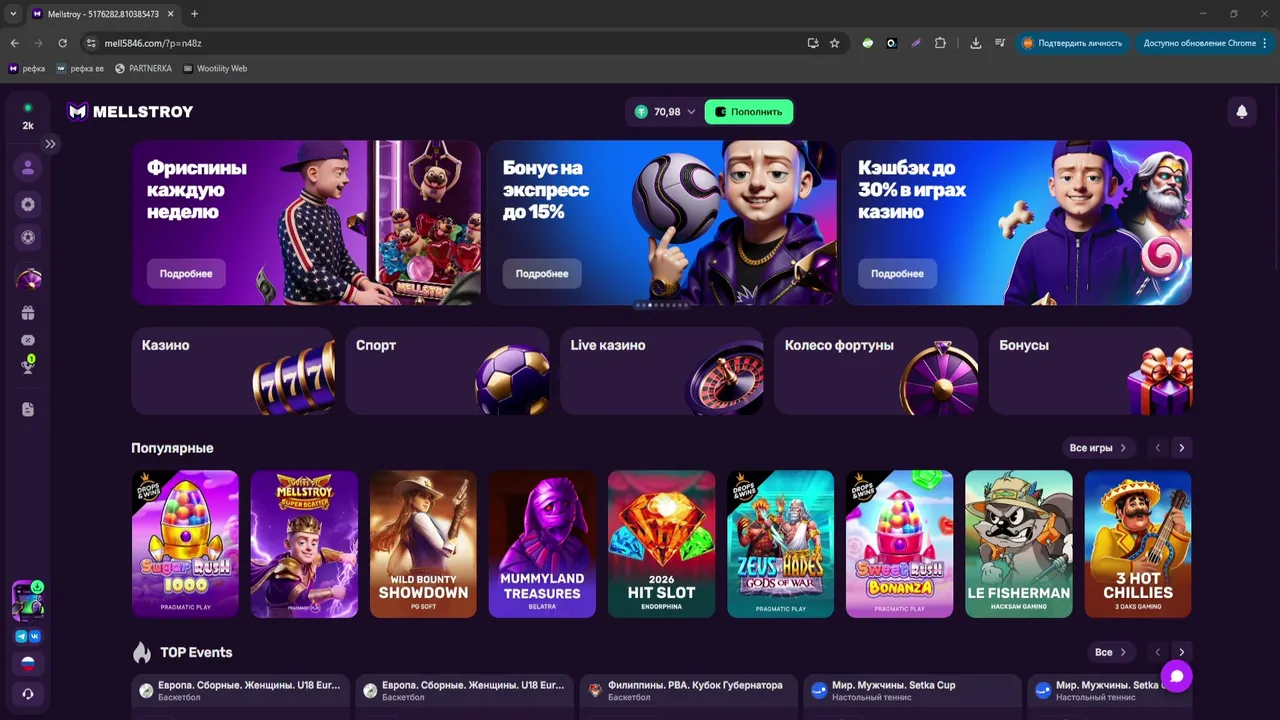Open the live chat bubble
This screenshot has width=1280, height=720.
(1177, 676)
